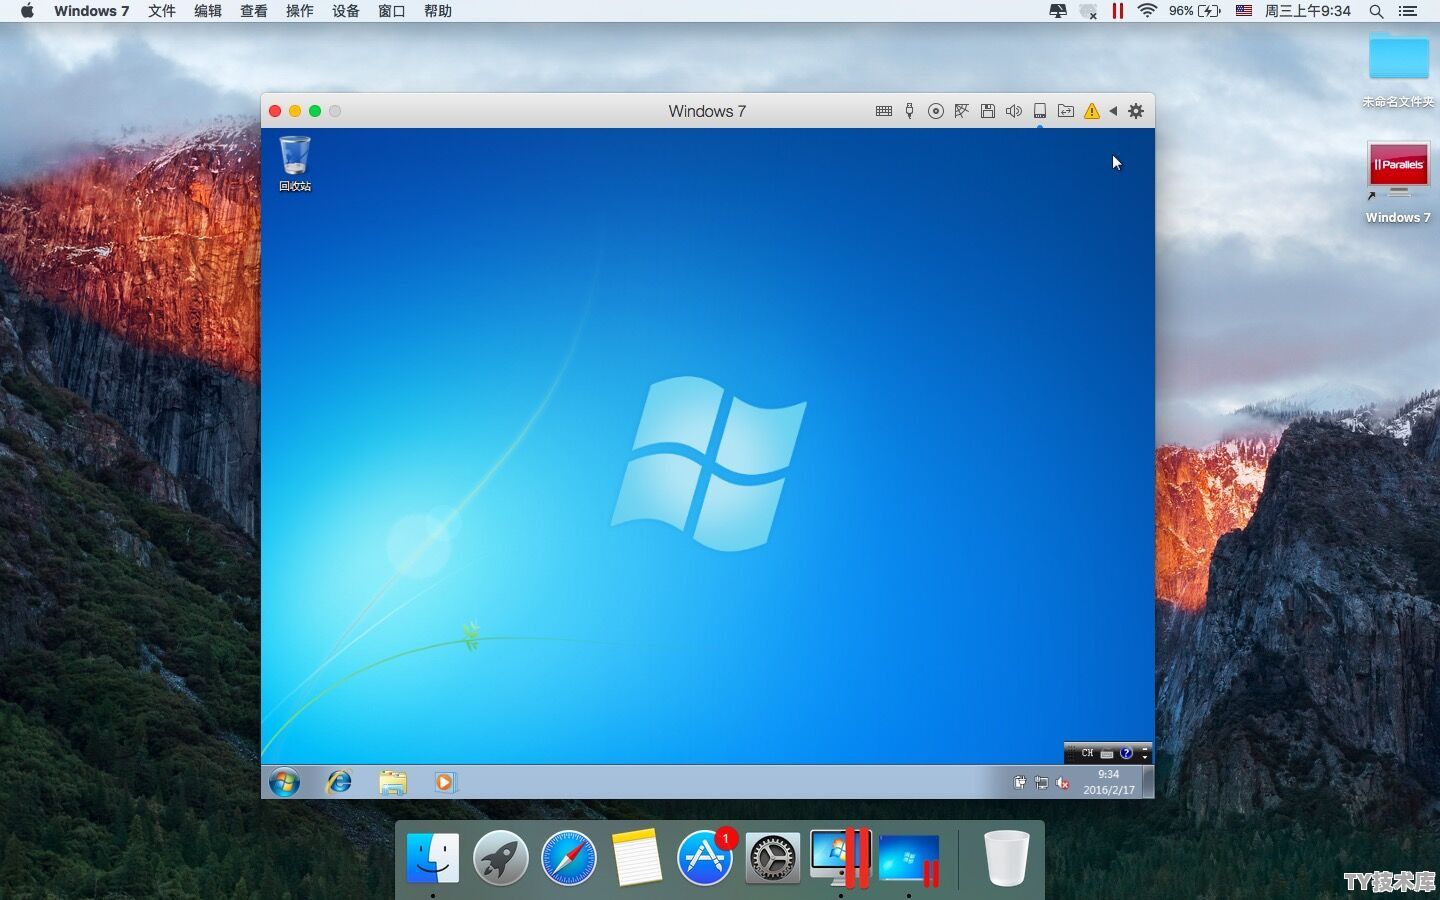Click the CH input language indicator
This screenshot has height=900, width=1440.
click(x=1087, y=753)
